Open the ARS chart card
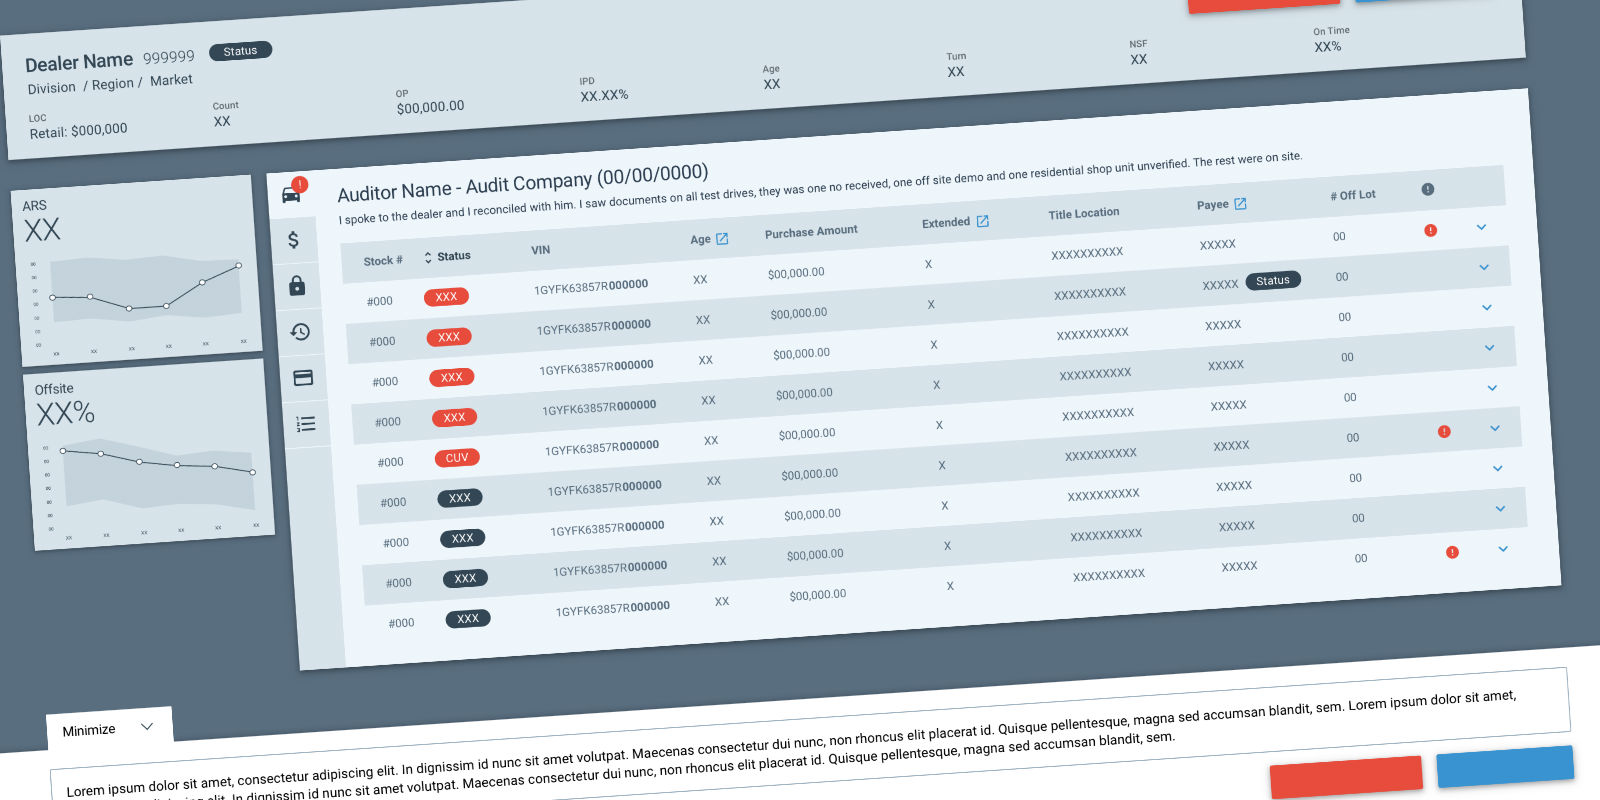The image size is (1600, 800). click(137, 270)
